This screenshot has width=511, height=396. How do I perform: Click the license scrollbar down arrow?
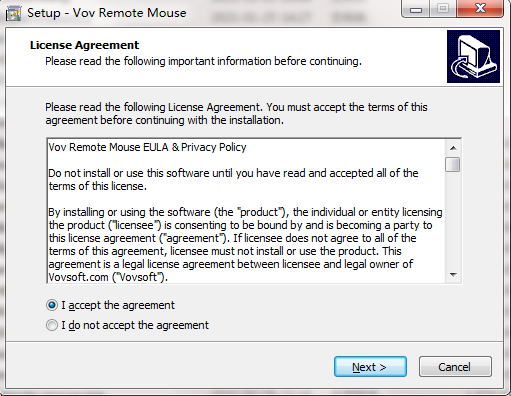click(x=453, y=275)
